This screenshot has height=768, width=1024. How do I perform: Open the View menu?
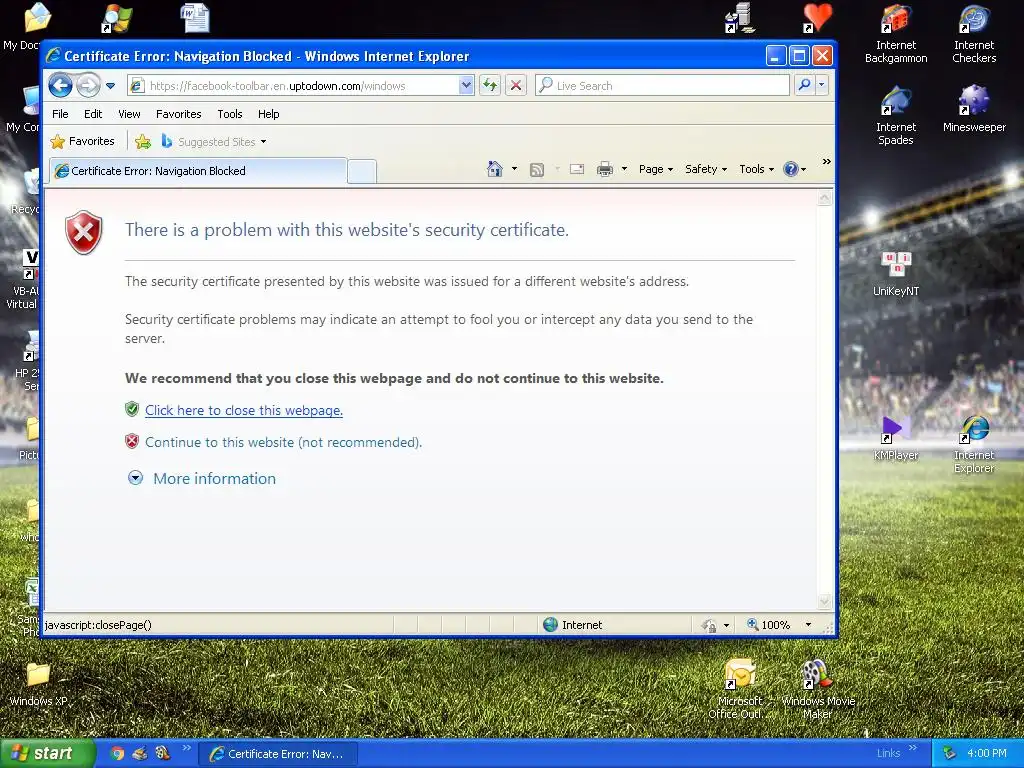click(x=129, y=114)
